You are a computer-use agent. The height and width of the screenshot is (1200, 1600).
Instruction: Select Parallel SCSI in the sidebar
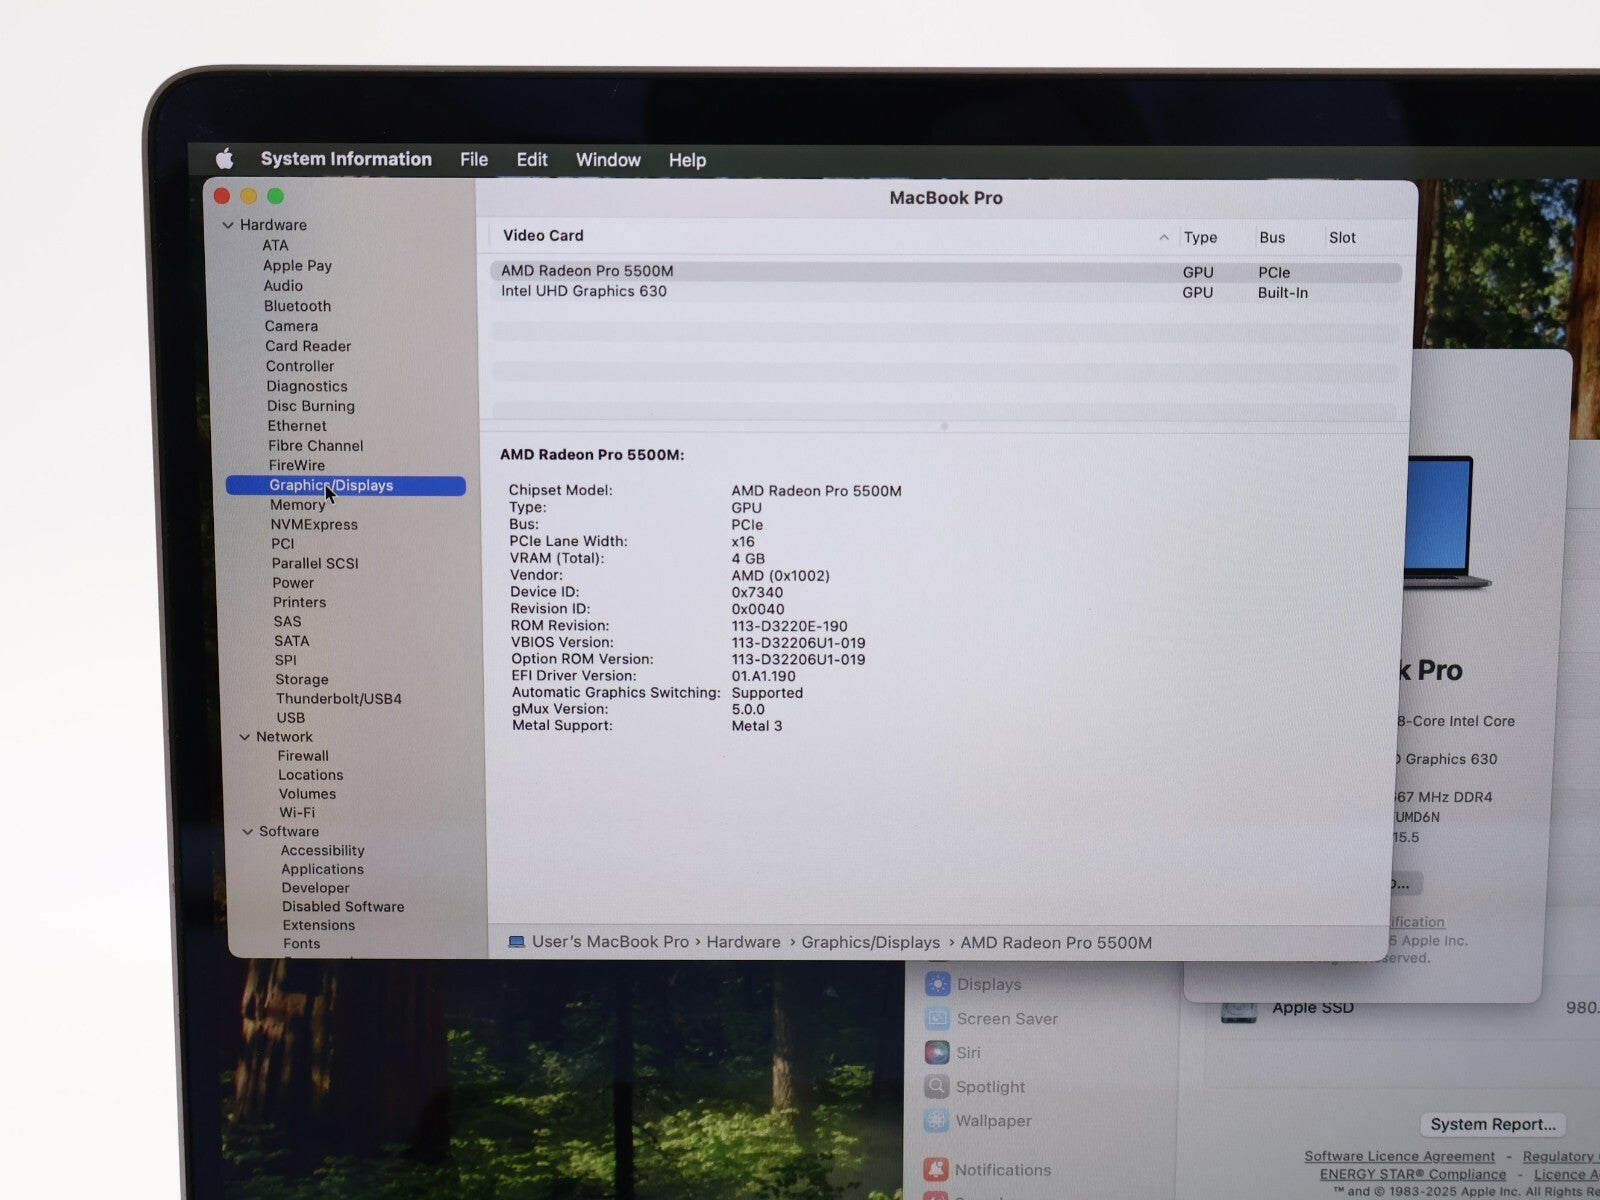pyautogui.click(x=315, y=563)
